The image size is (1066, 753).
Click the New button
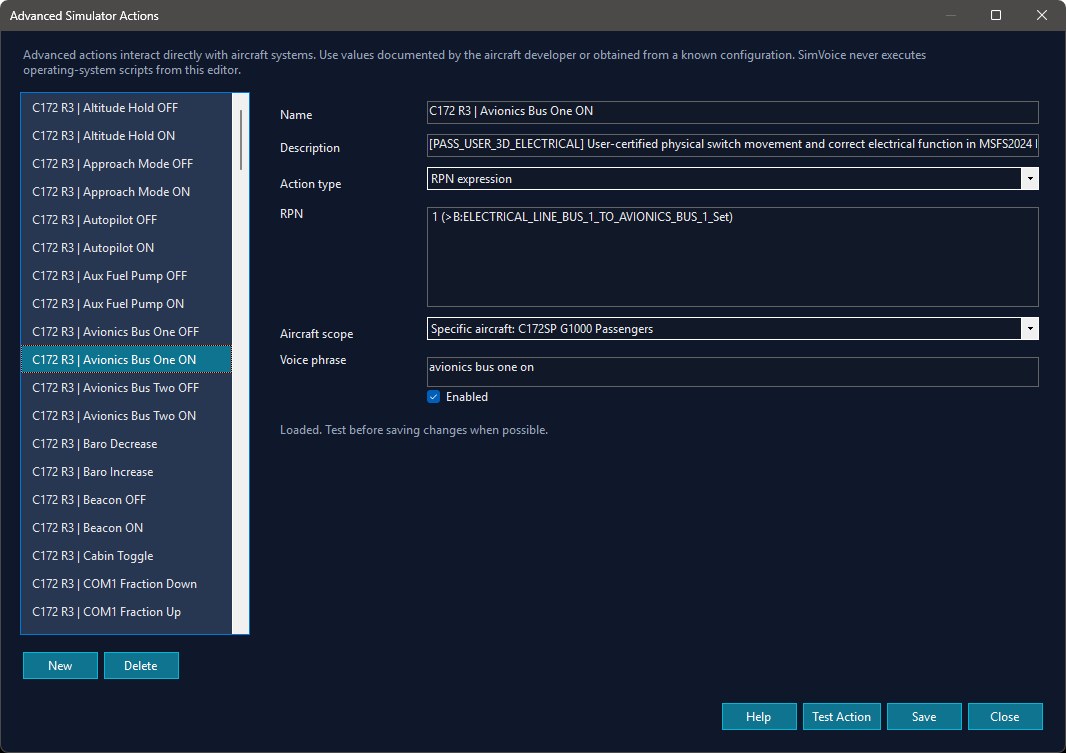60,665
